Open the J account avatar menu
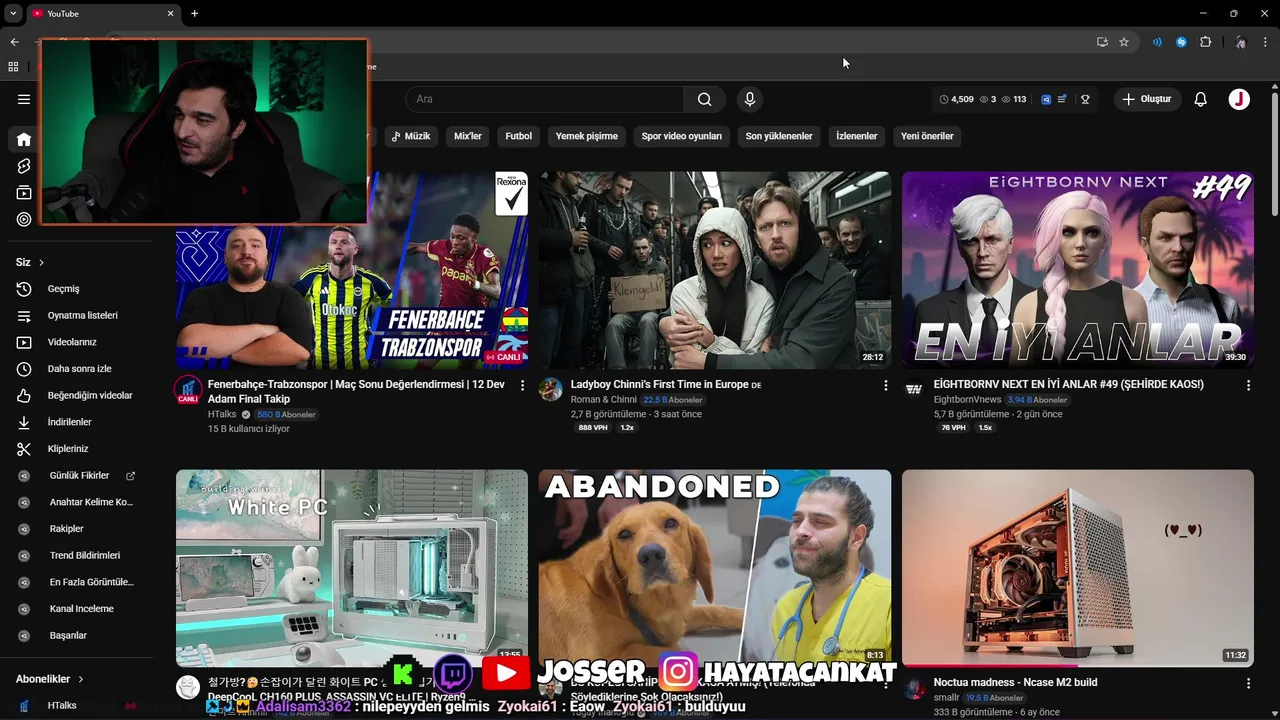Image resolution: width=1280 pixels, height=720 pixels. (1239, 99)
